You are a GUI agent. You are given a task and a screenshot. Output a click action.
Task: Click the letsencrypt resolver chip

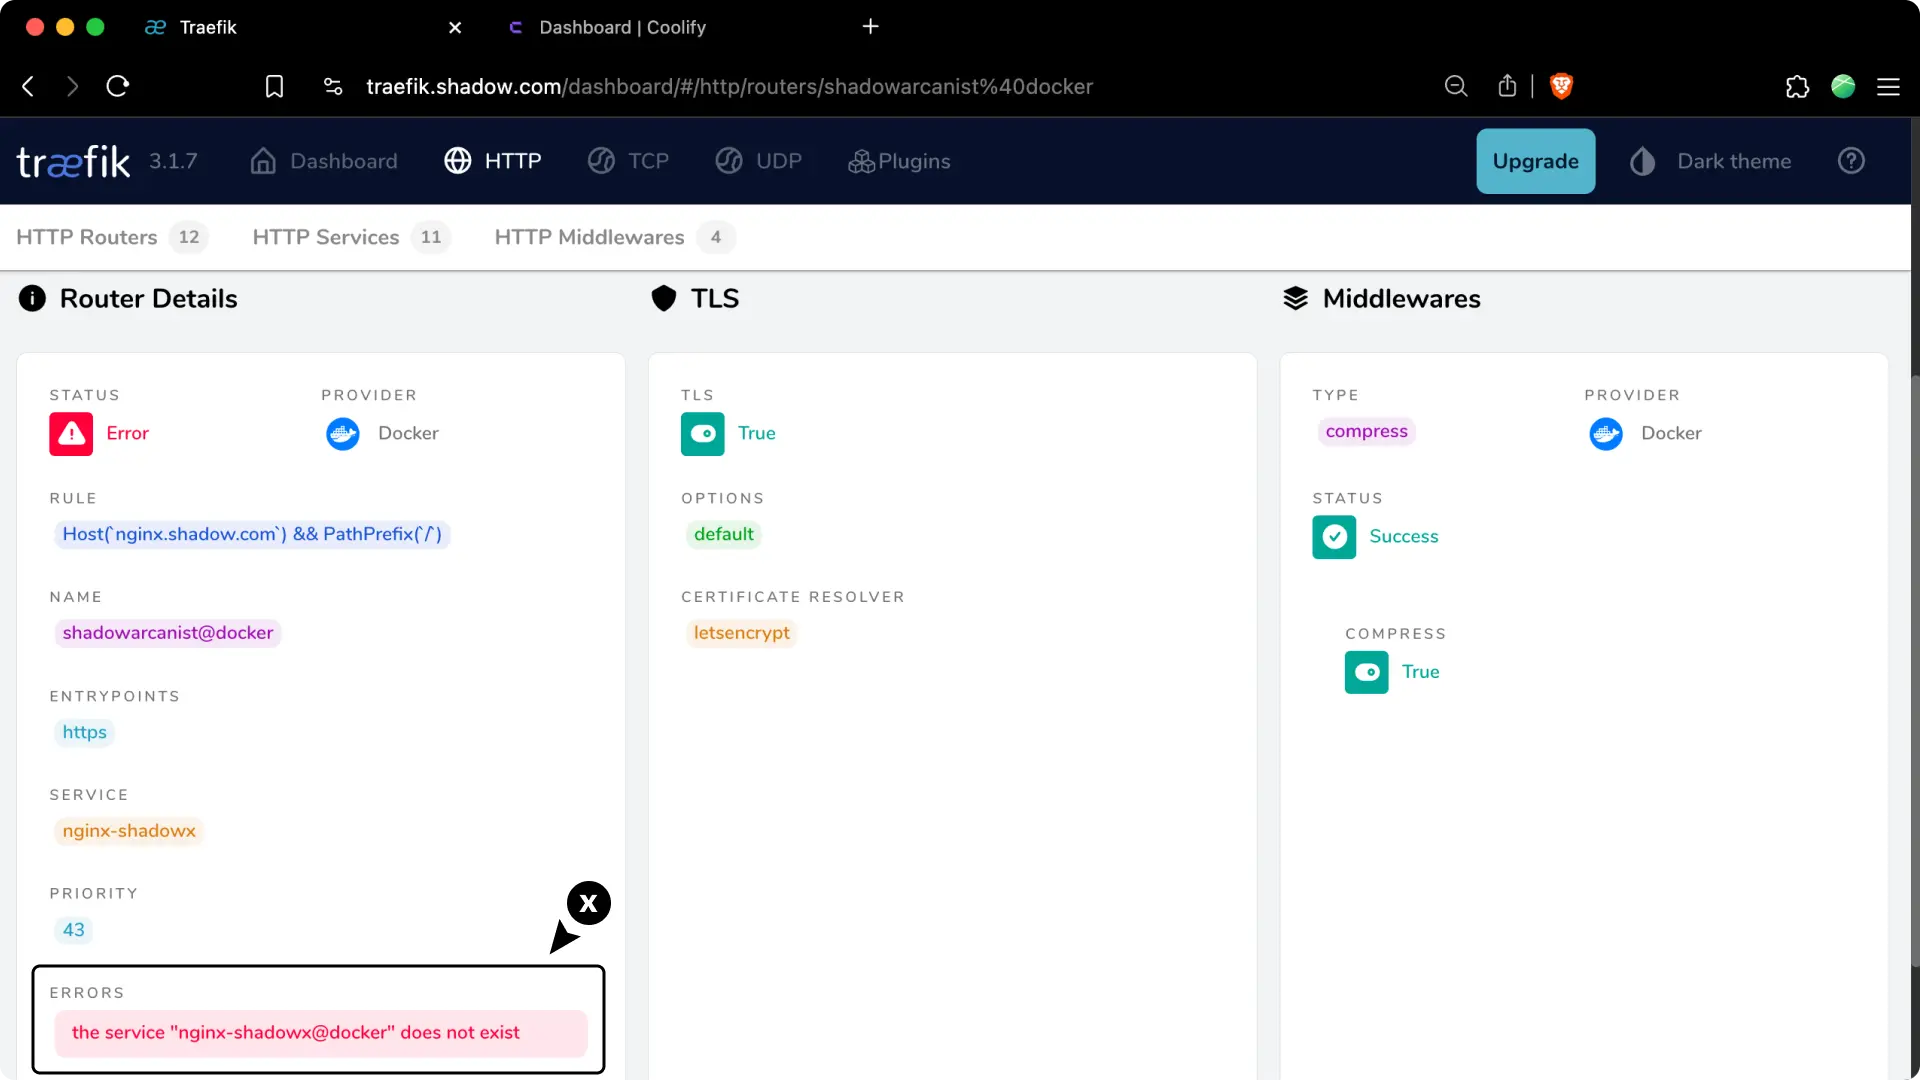pos(741,633)
